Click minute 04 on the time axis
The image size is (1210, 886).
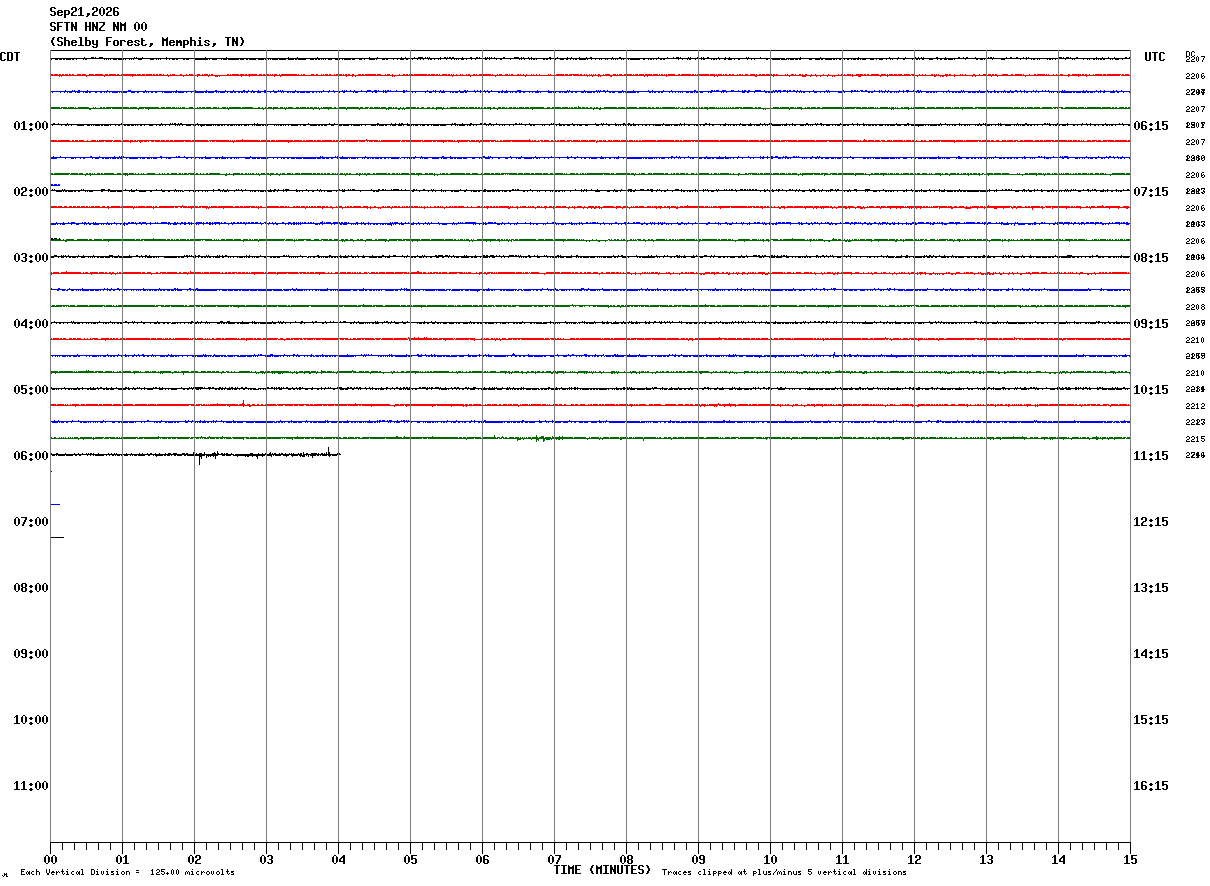[338, 859]
